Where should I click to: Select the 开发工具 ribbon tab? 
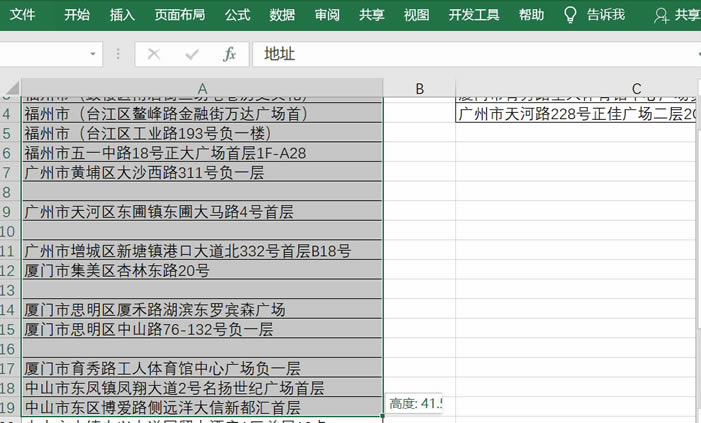tap(474, 15)
